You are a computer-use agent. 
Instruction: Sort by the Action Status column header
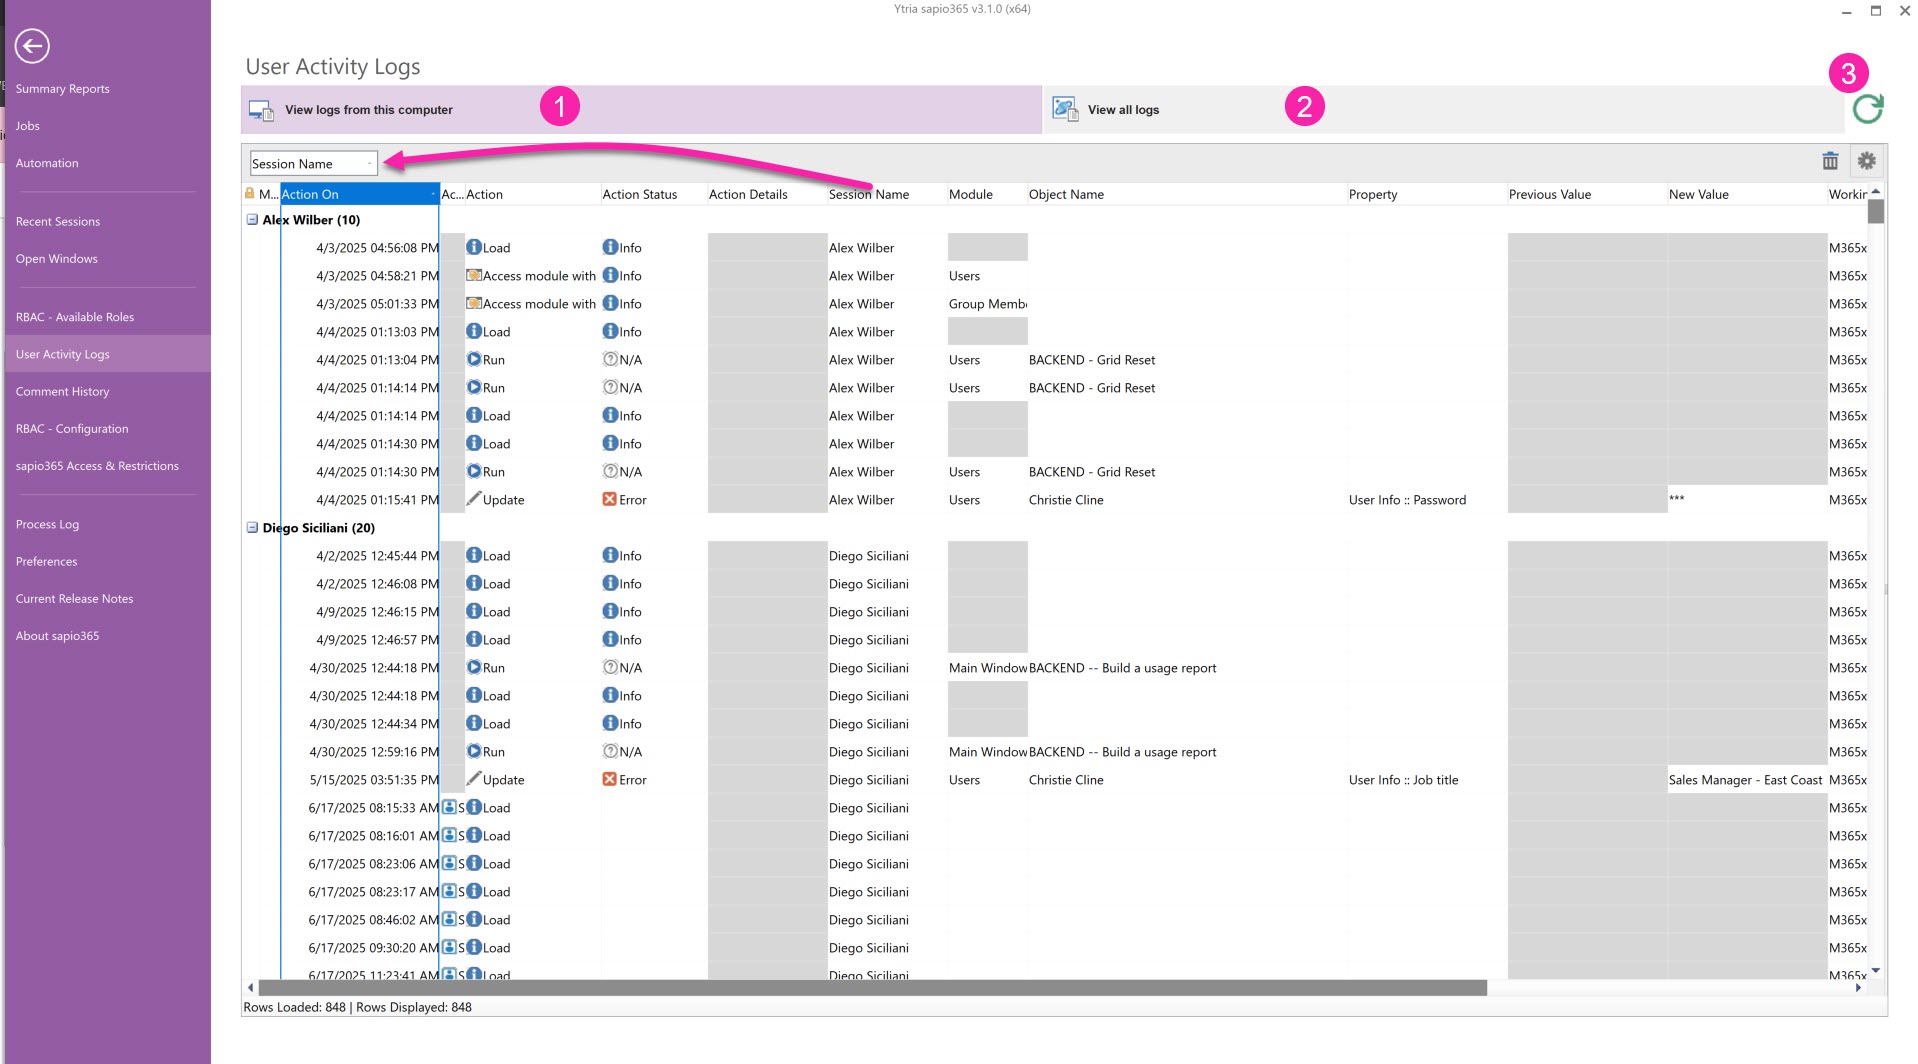point(639,195)
